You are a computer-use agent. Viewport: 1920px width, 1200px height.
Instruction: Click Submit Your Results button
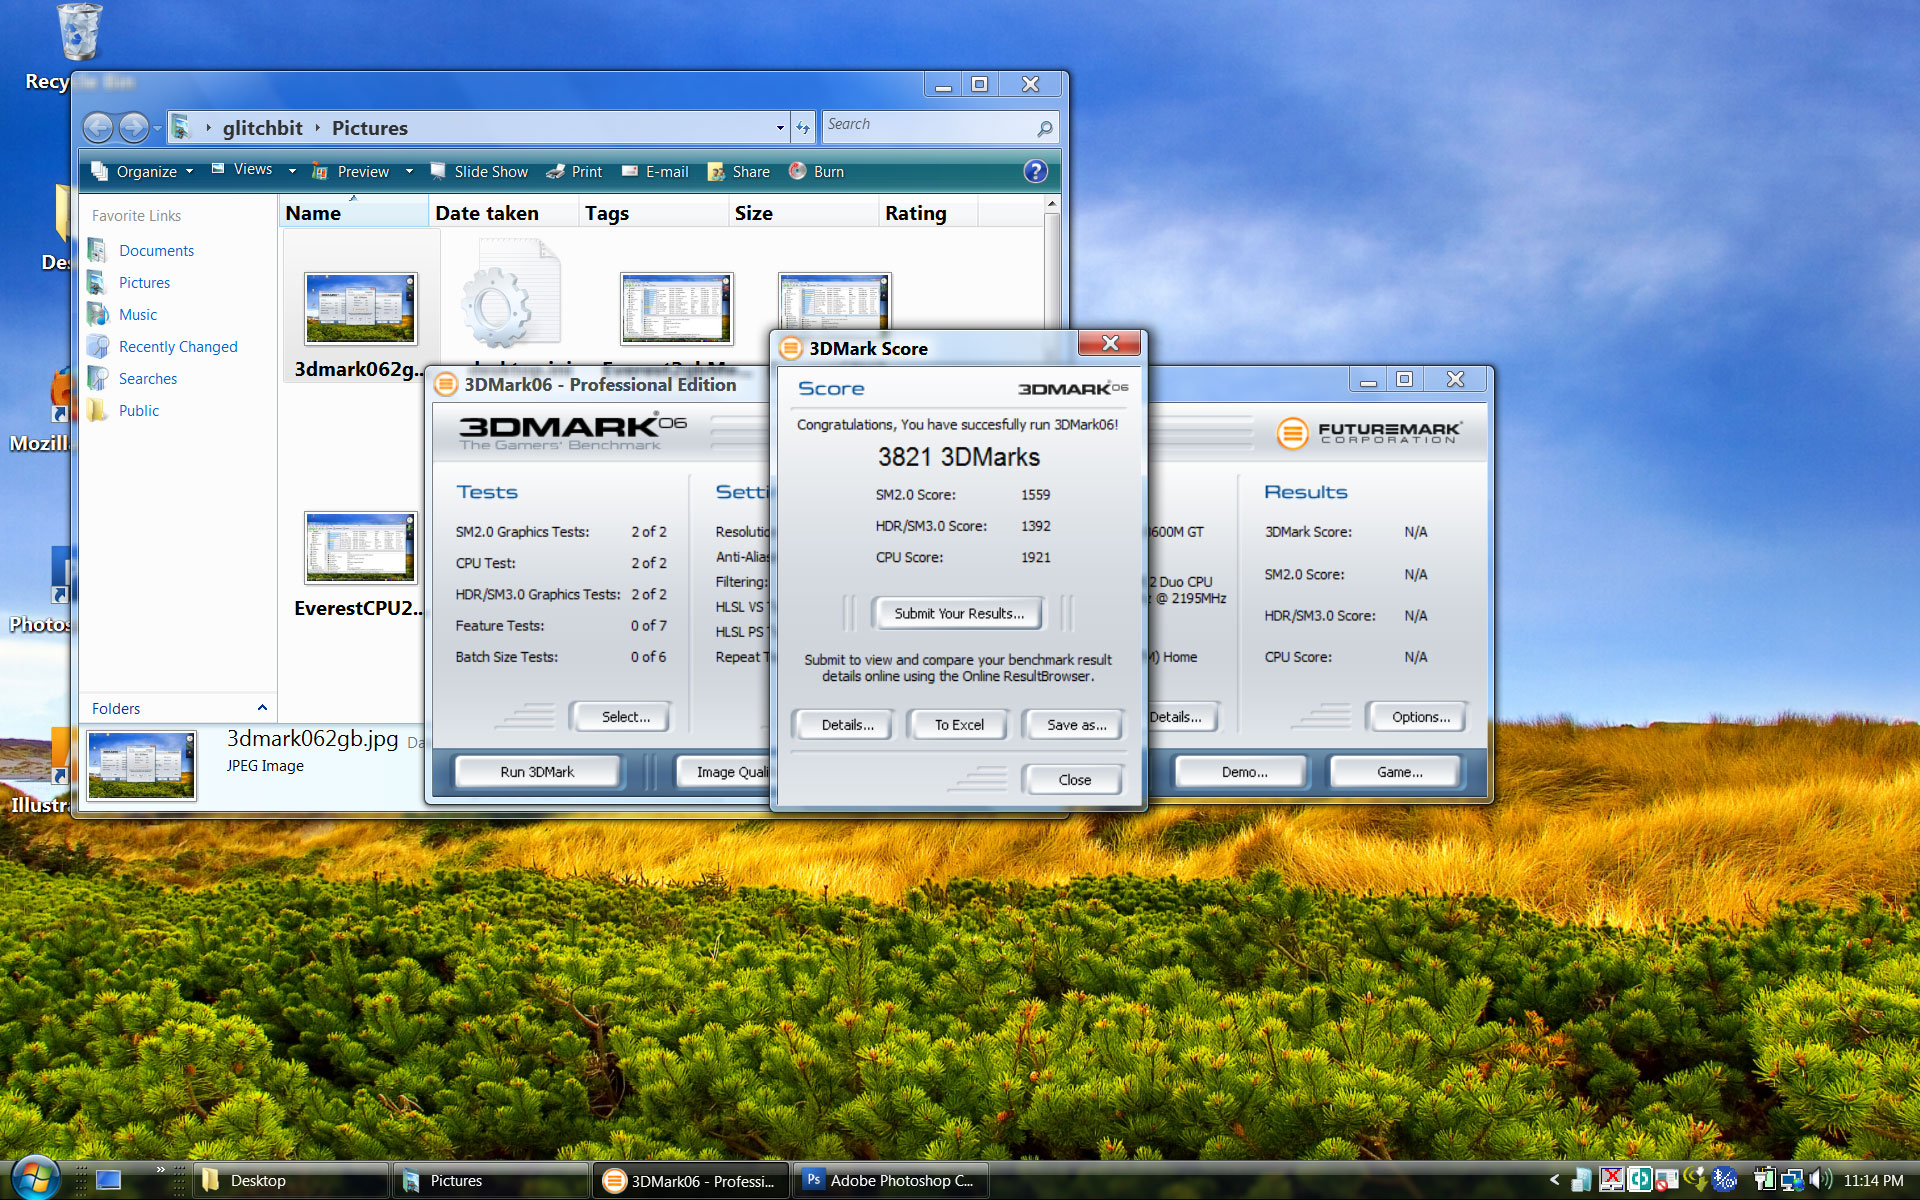coord(958,613)
